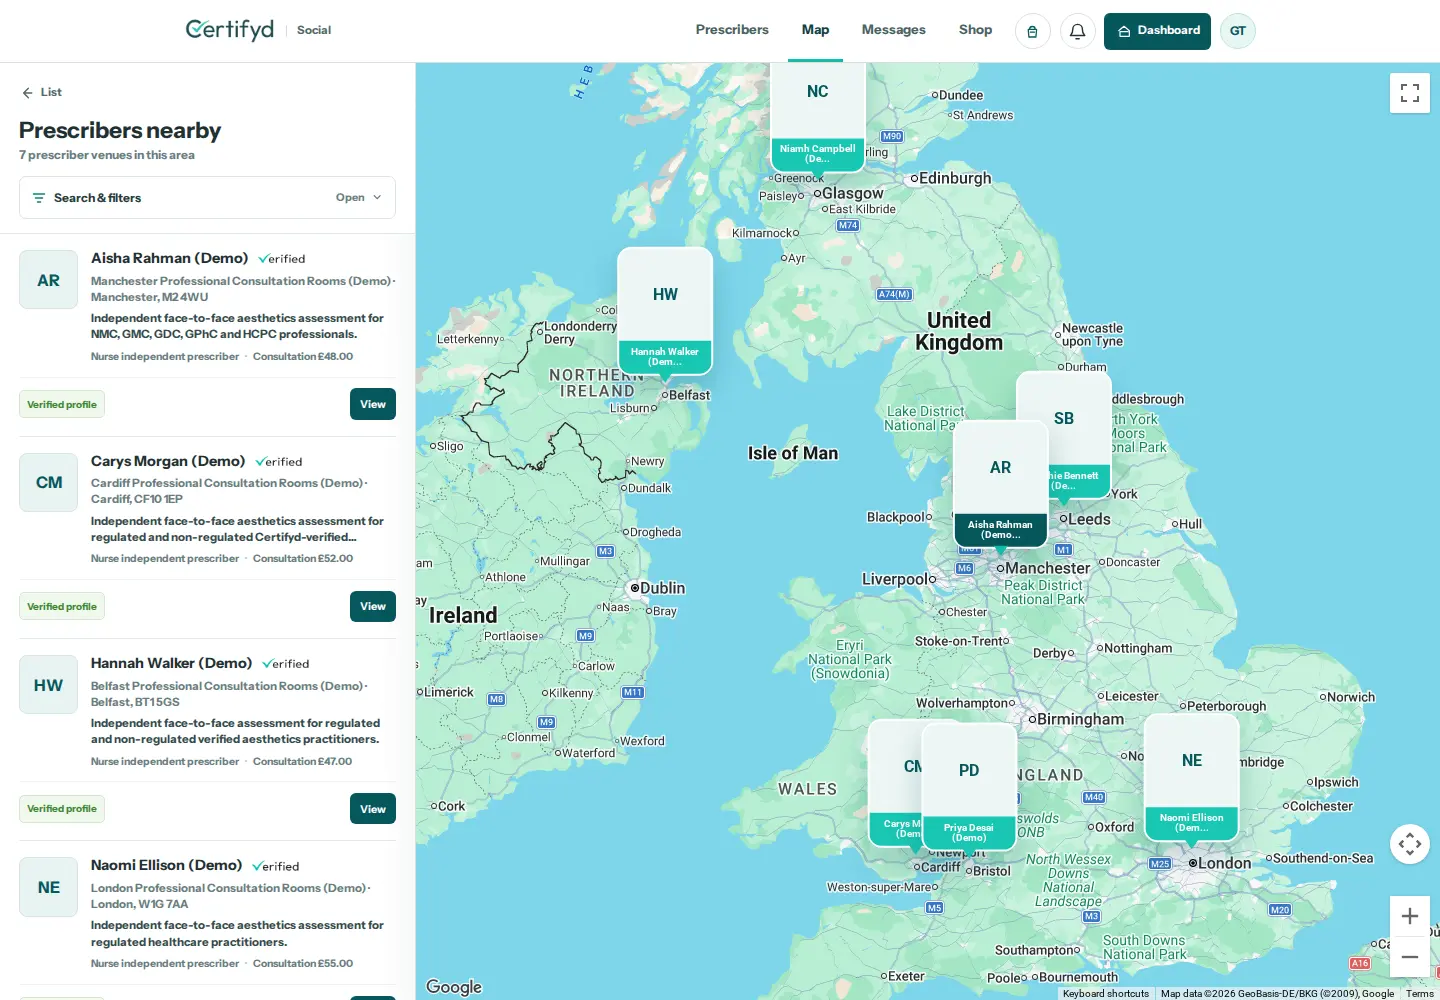The width and height of the screenshot is (1440, 1000).
Task: Open notifications bell
Action: (1077, 31)
